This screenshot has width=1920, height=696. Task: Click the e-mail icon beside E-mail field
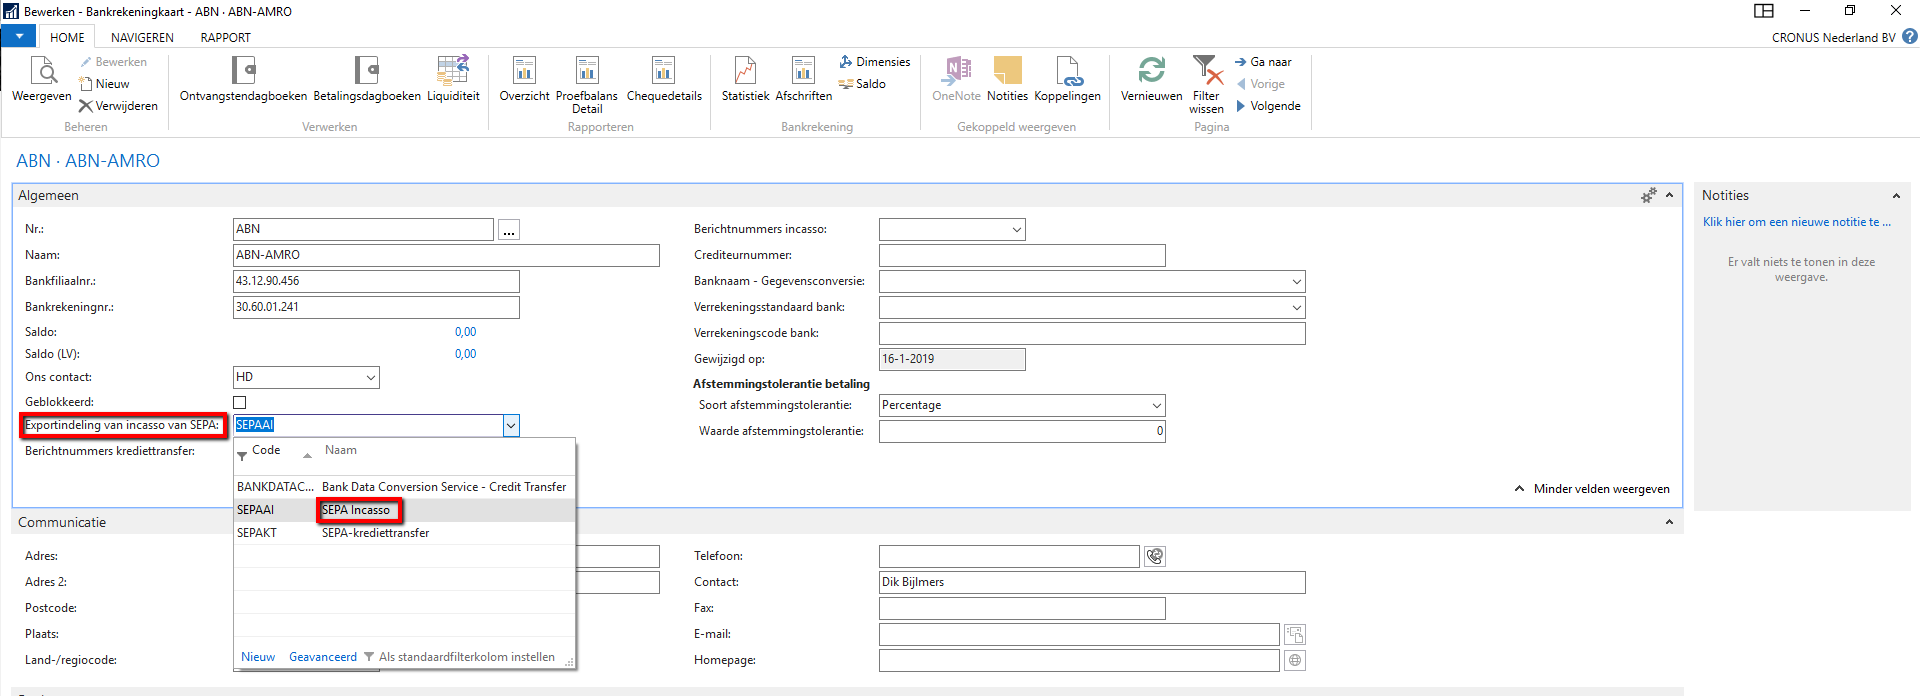click(1295, 634)
